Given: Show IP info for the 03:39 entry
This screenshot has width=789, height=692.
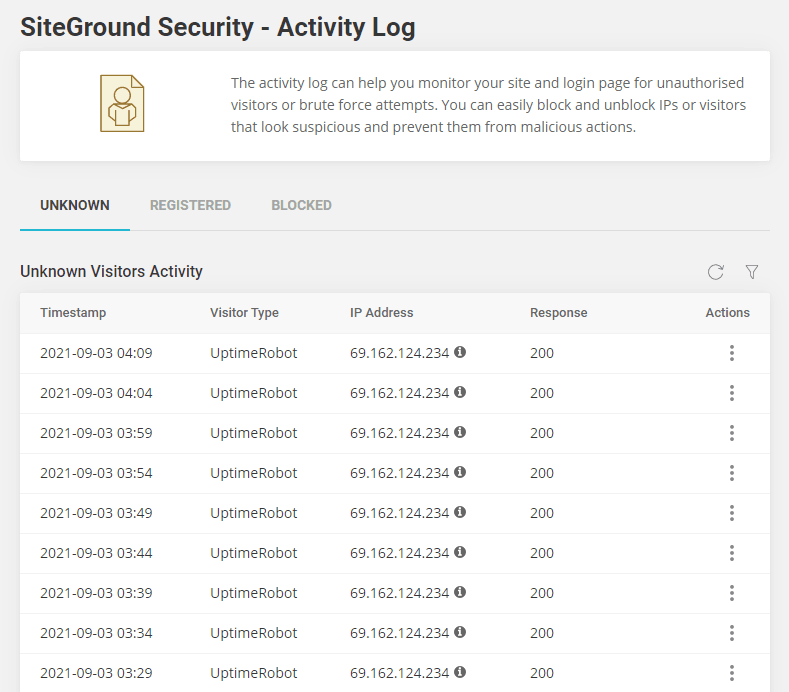Looking at the screenshot, I should [460, 592].
